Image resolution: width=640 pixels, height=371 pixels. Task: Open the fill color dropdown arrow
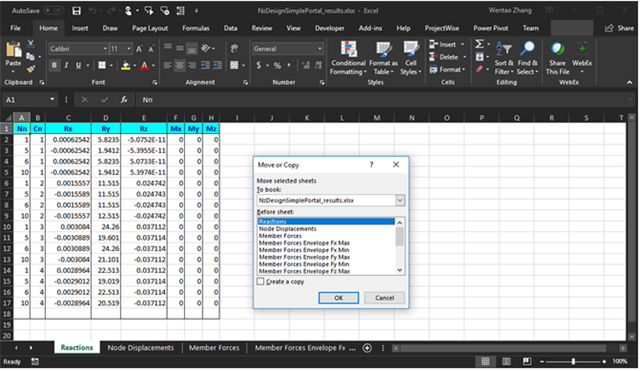point(134,65)
